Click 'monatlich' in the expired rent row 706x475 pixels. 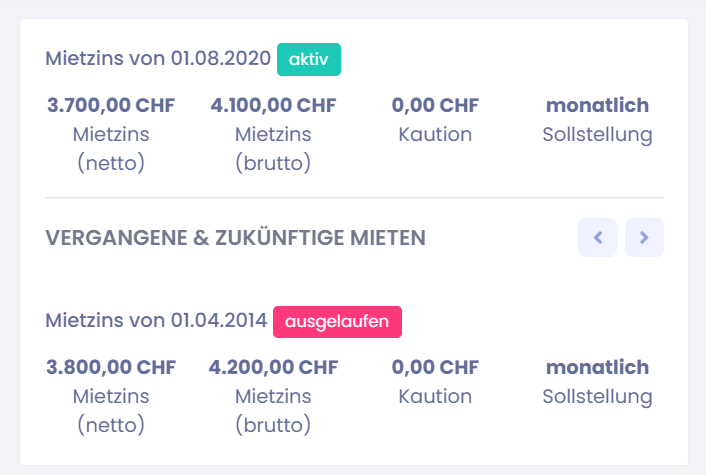click(x=597, y=367)
